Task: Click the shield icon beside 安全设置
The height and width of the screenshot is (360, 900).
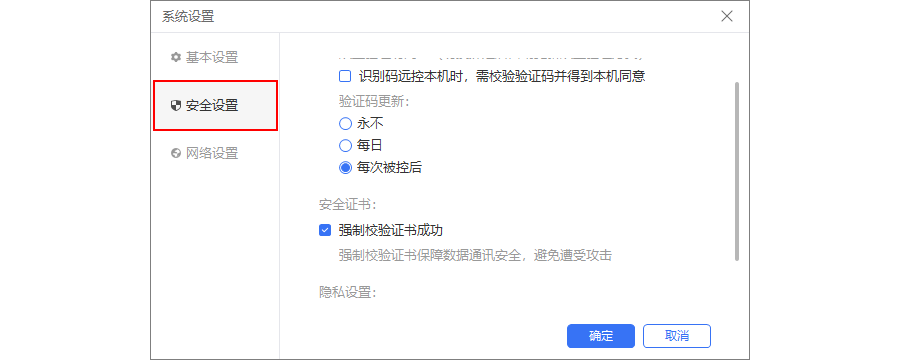Action: 176,106
